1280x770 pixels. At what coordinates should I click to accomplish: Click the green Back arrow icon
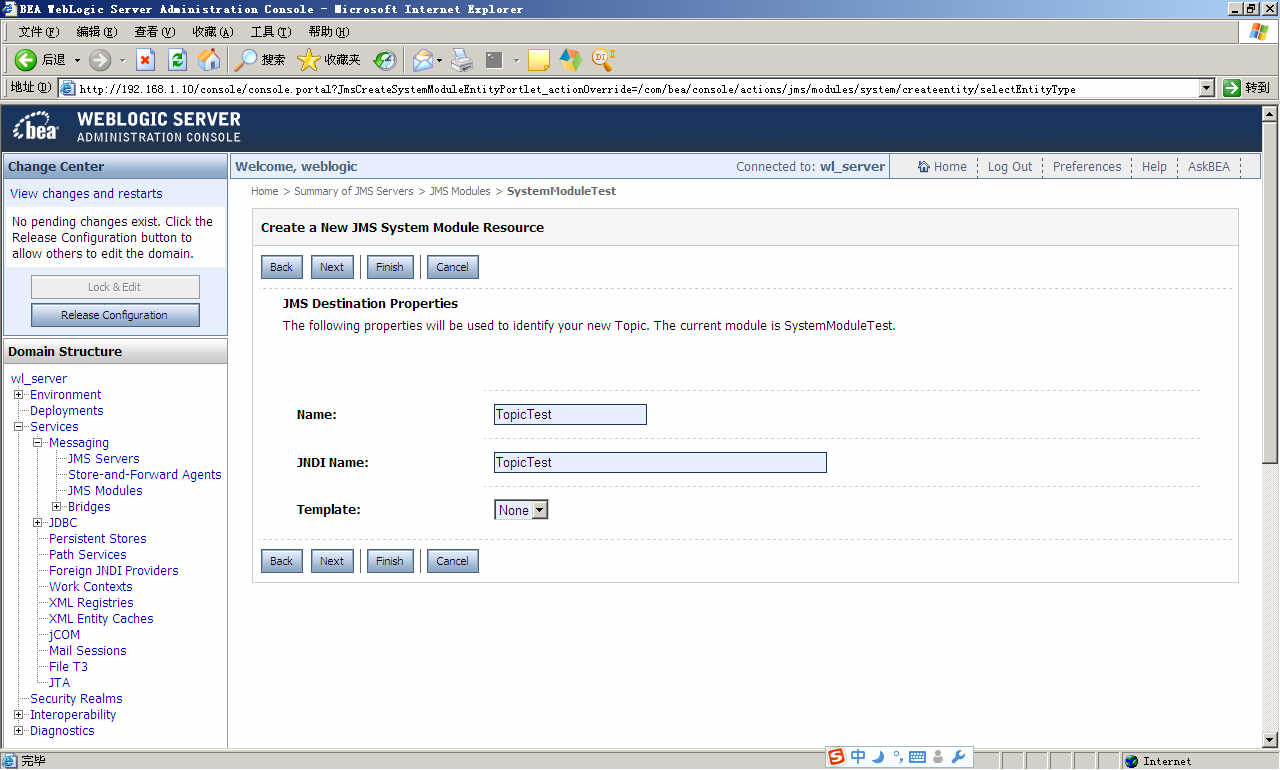point(26,60)
